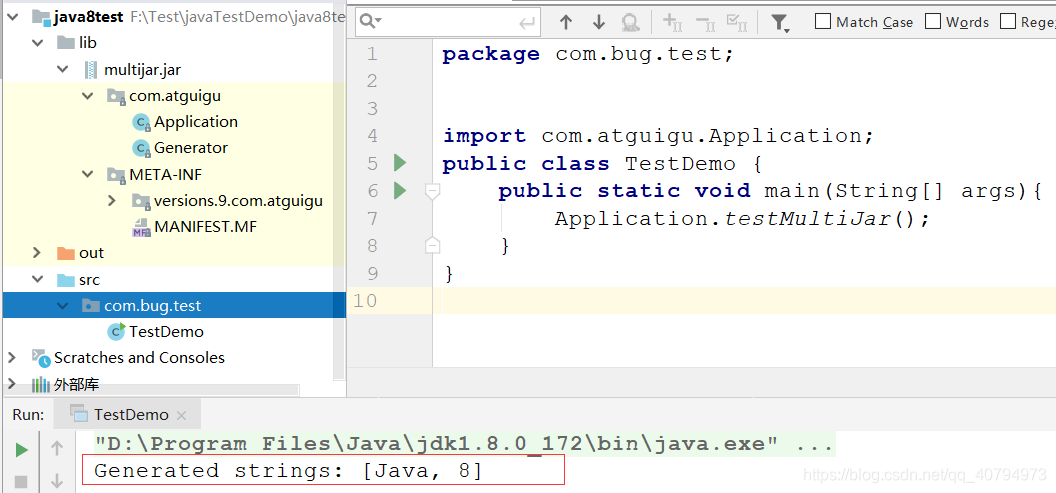This screenshot has height=493, width=1056.
Task: Expand Scratches and Consoles chevron
Action: [11, 356]
